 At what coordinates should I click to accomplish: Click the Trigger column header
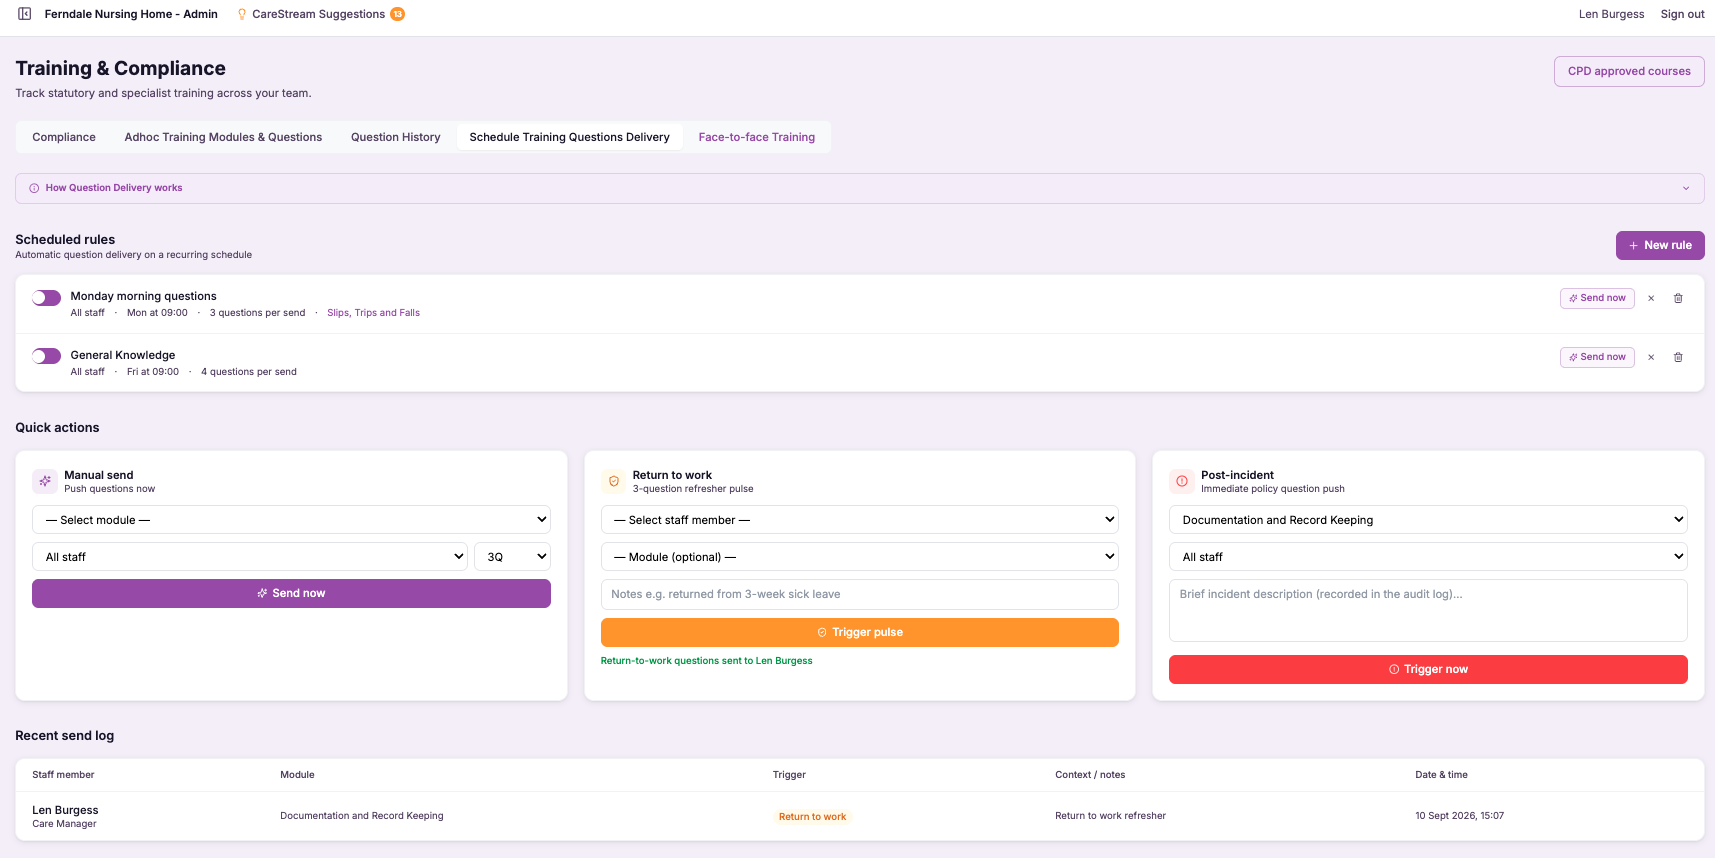[x=789, y=775]
